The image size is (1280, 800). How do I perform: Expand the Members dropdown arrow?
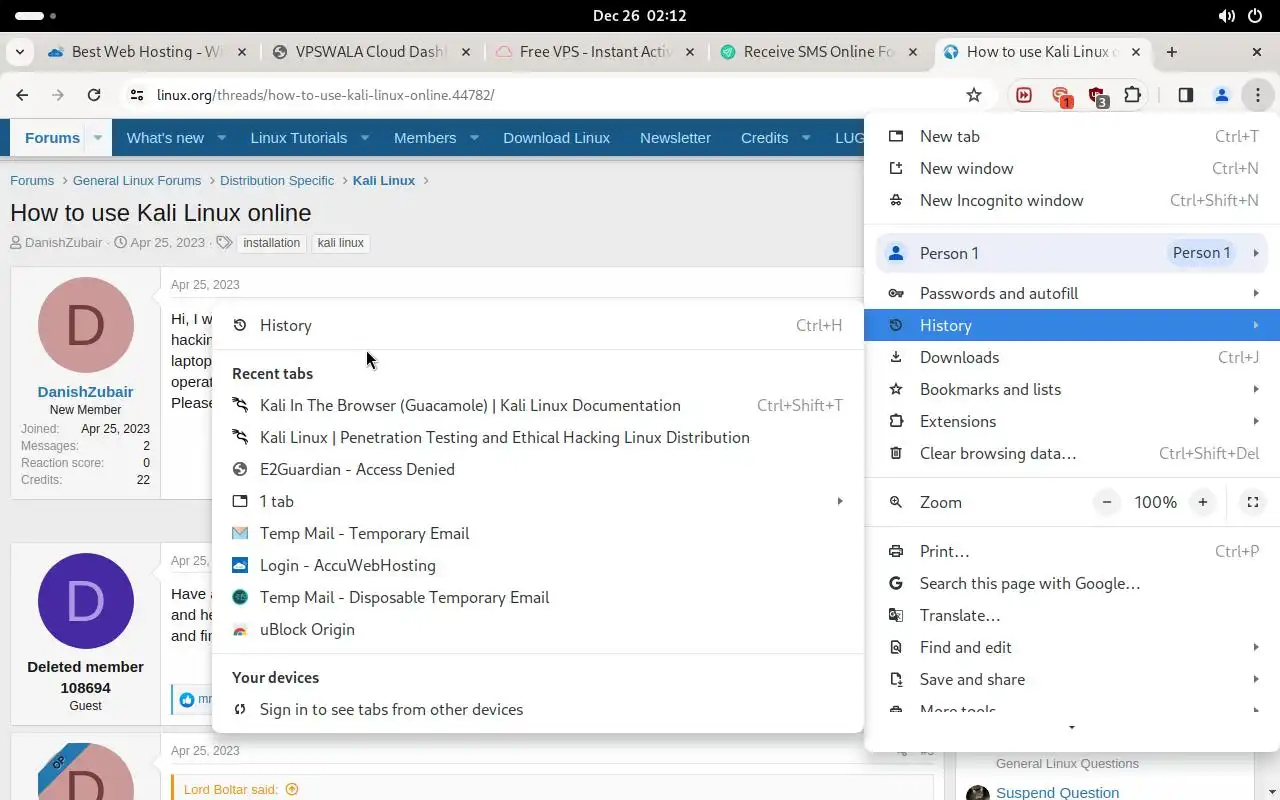coord(474,138)
